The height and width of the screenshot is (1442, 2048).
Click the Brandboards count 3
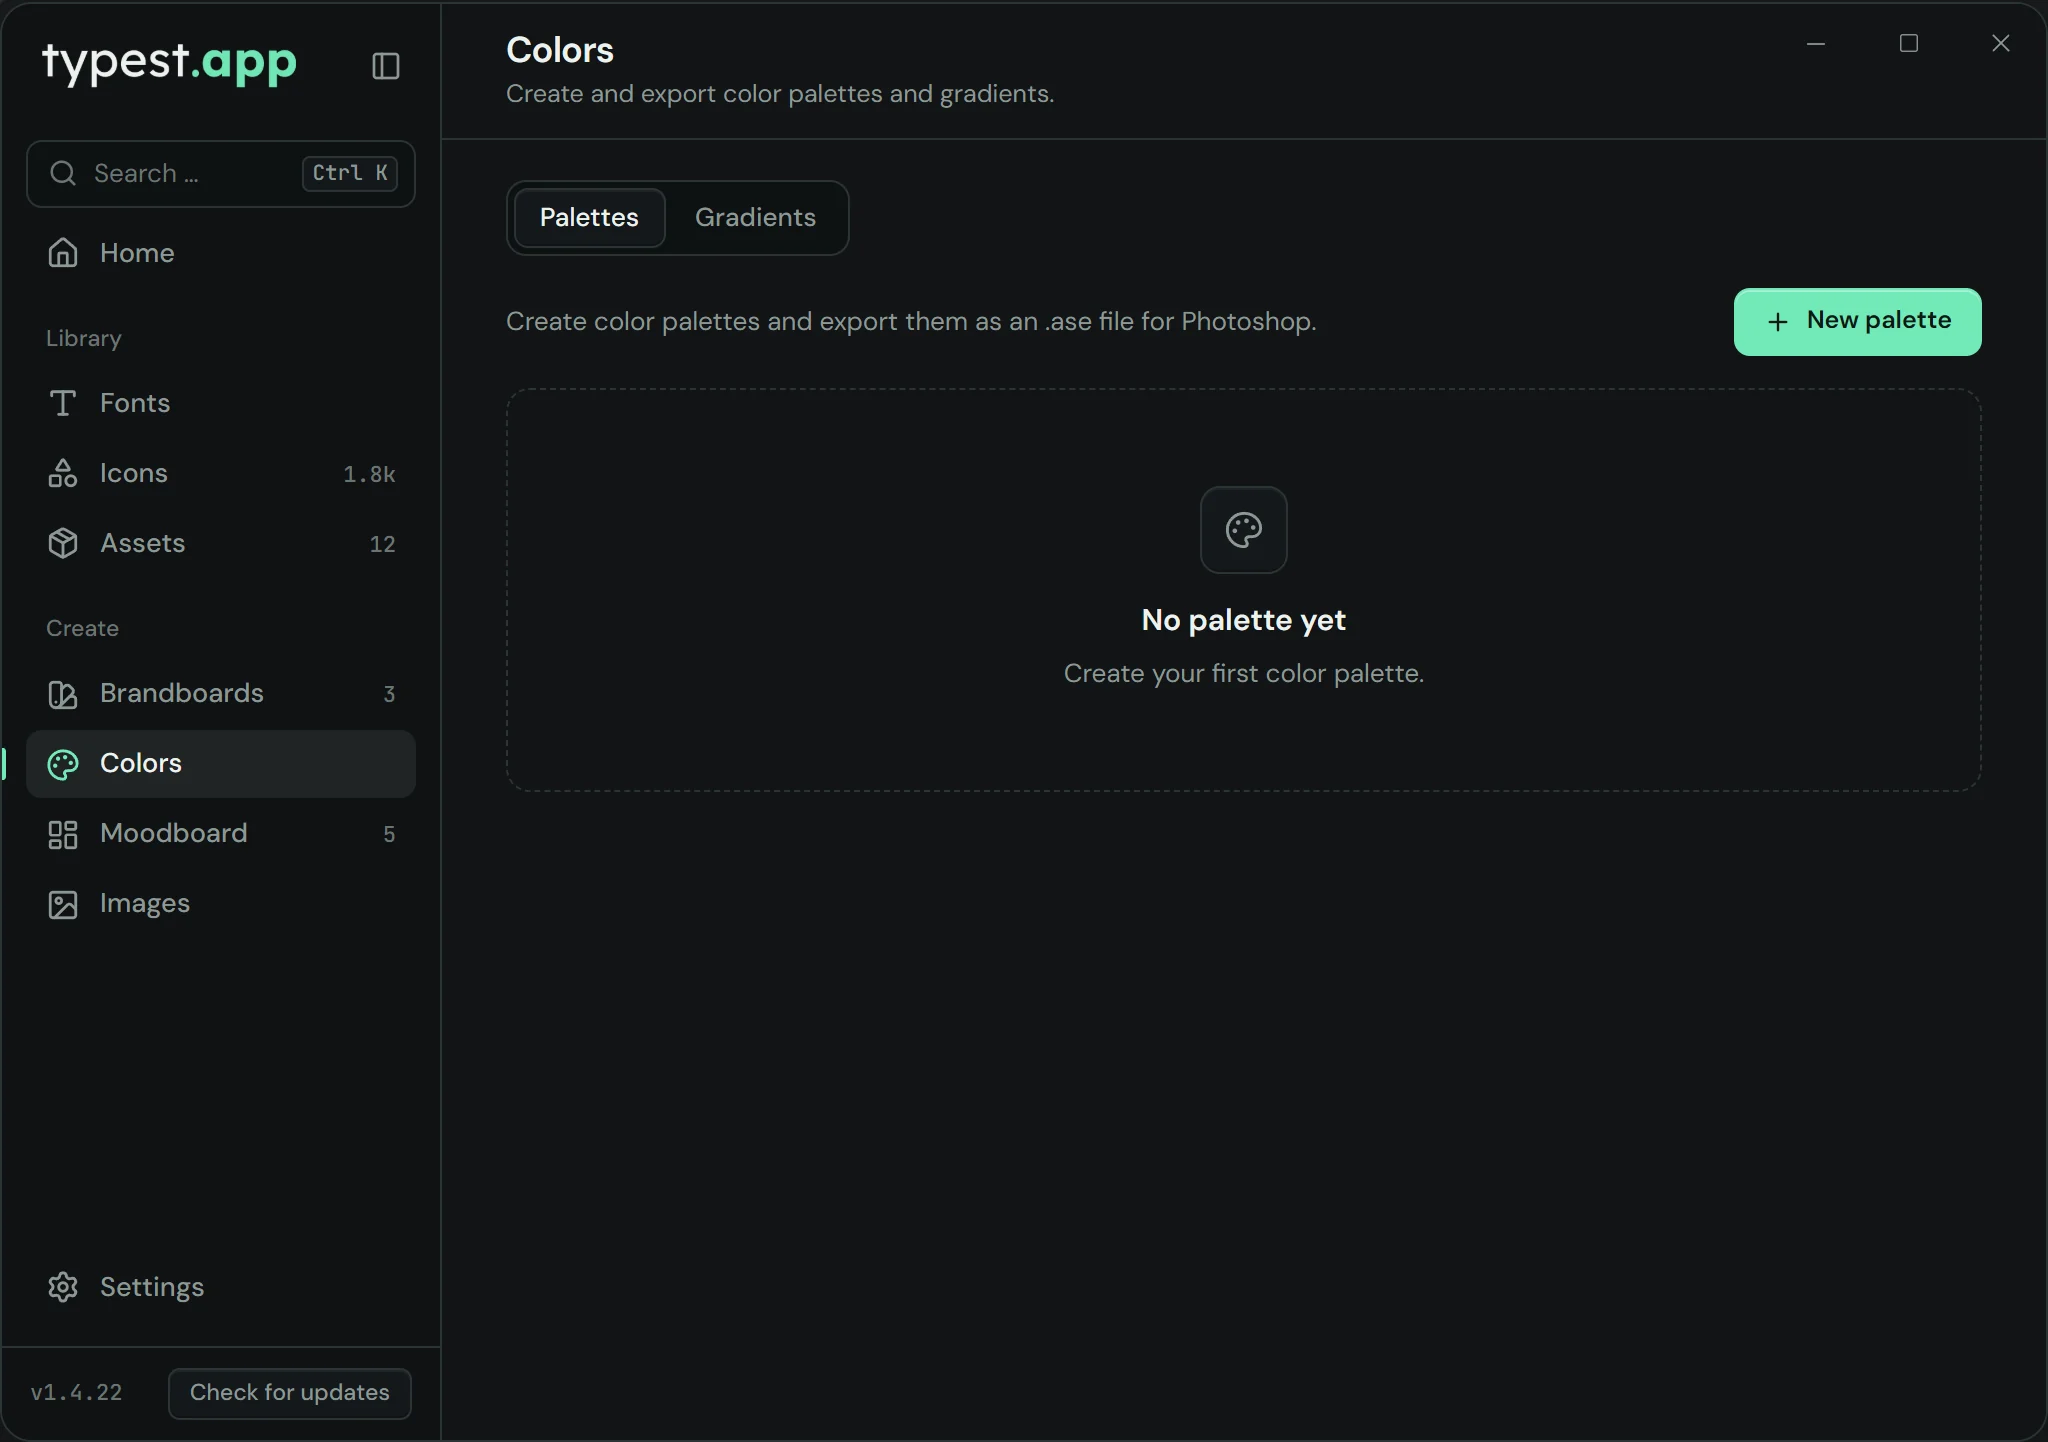click(389, 694)
